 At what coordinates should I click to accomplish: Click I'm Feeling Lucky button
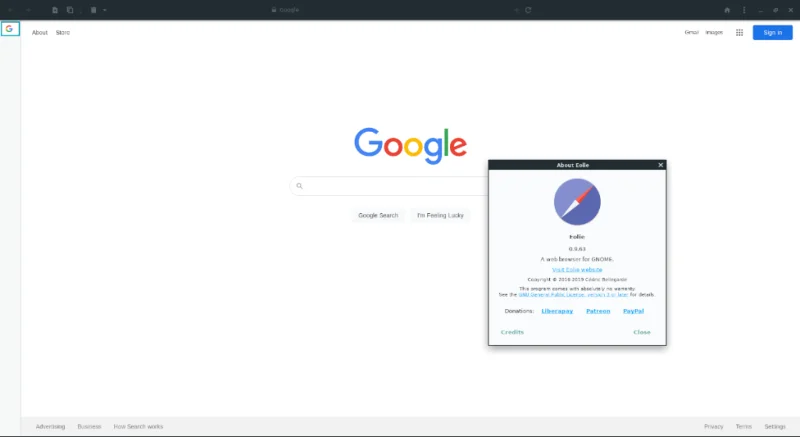tap(440, 215)
